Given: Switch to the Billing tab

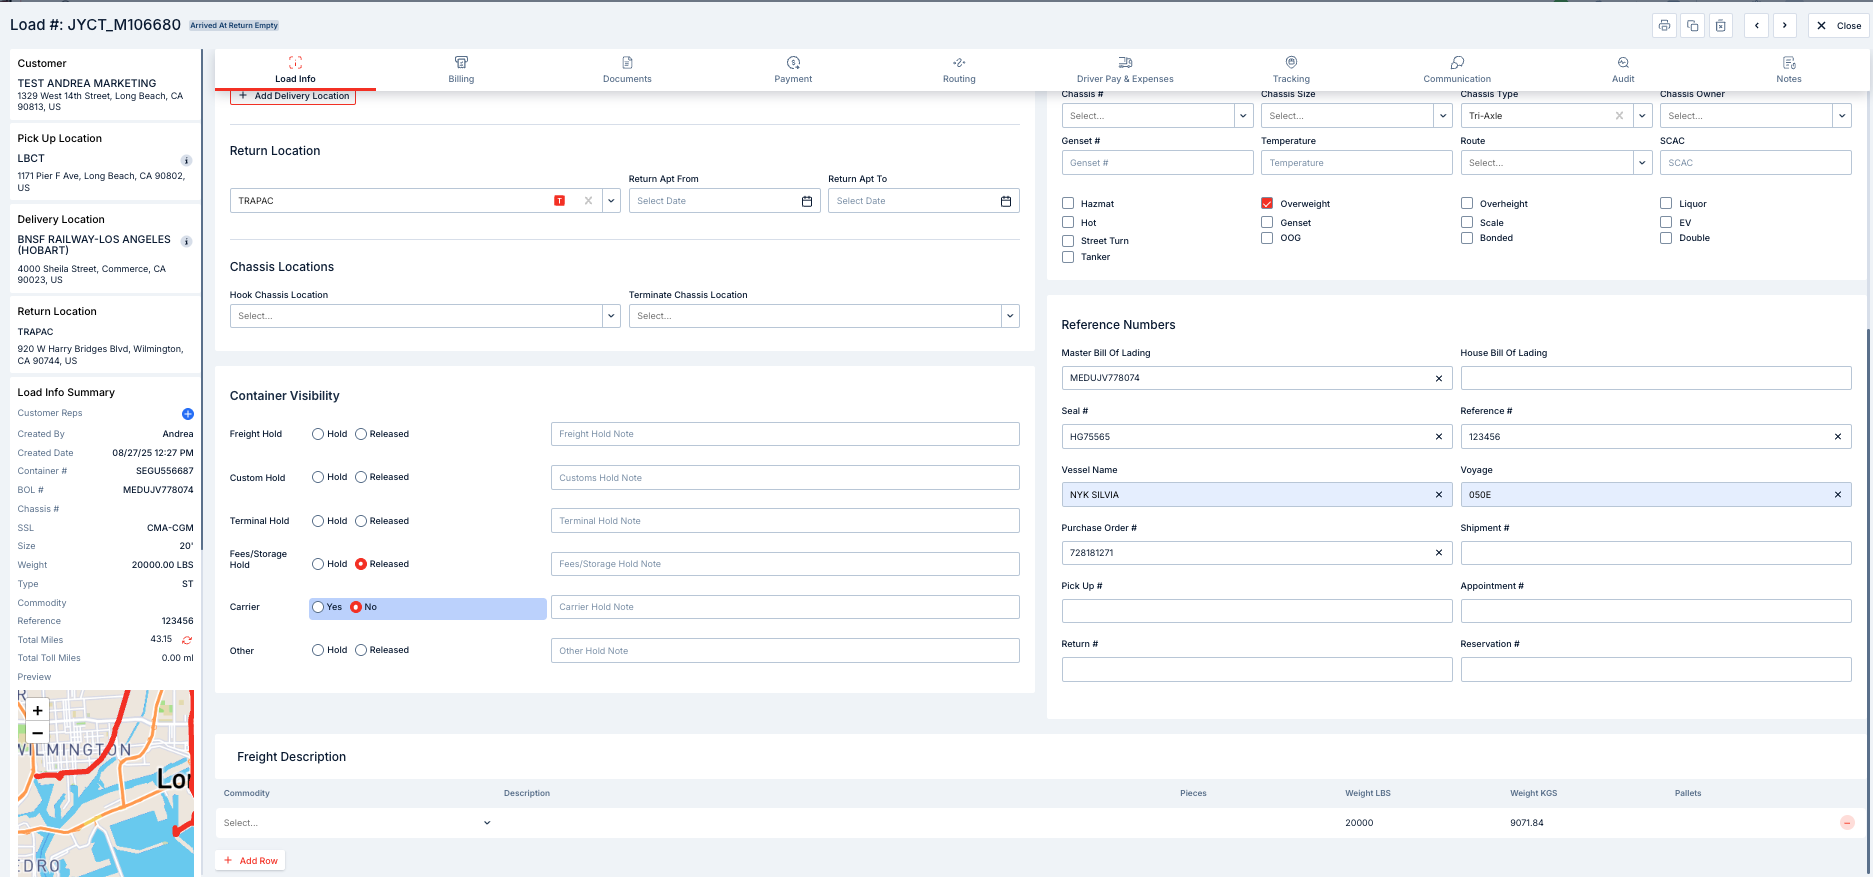Looking at the screenshot, I should tap(461, 69).
